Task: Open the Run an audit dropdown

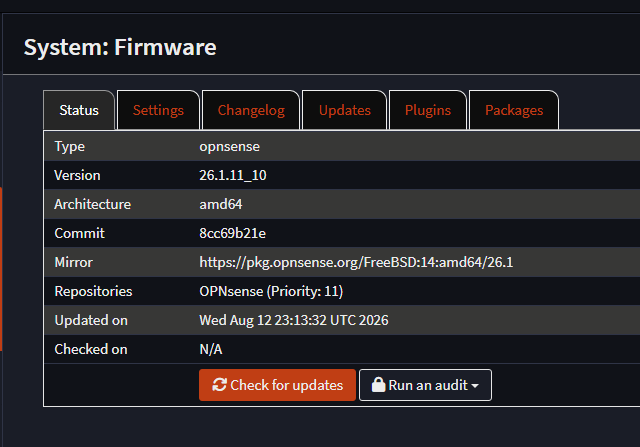Action: (x=425, y=385)
